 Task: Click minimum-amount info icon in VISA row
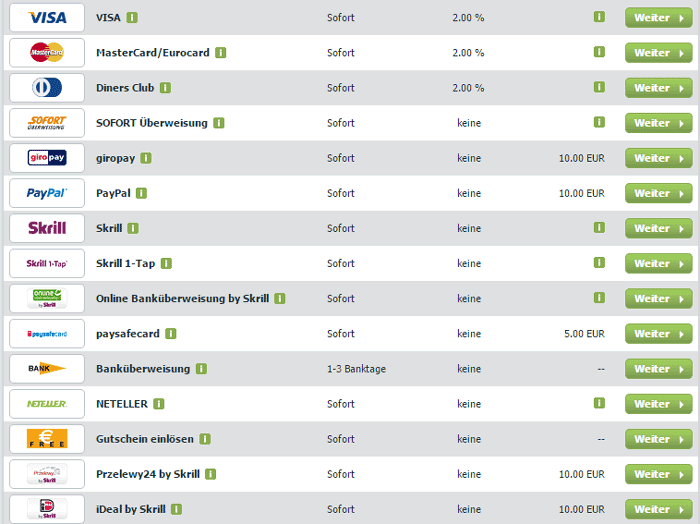click(x=599, y=17)
